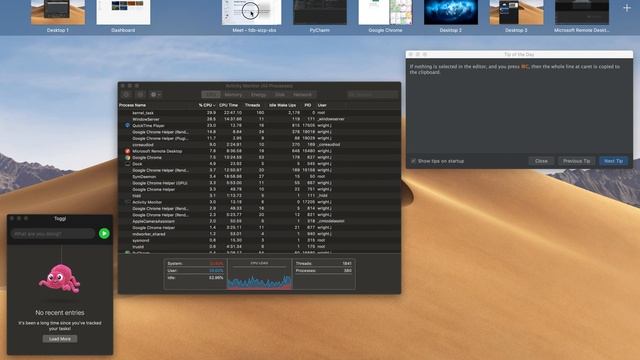Switch to the PyCharm space
Screen dimensions: 640x360
(320, 12)
